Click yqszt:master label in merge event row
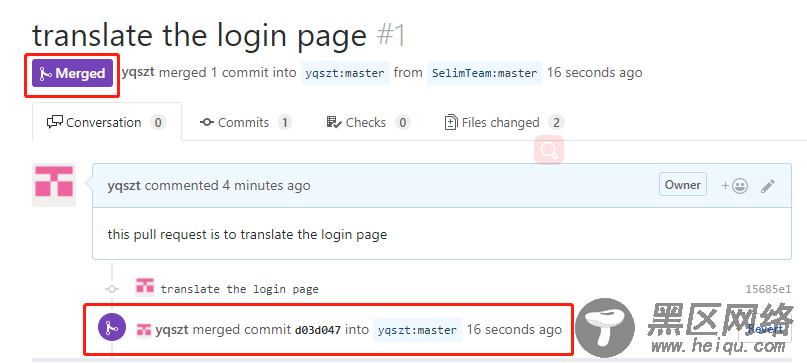807x363 pixels. [417, 330]
